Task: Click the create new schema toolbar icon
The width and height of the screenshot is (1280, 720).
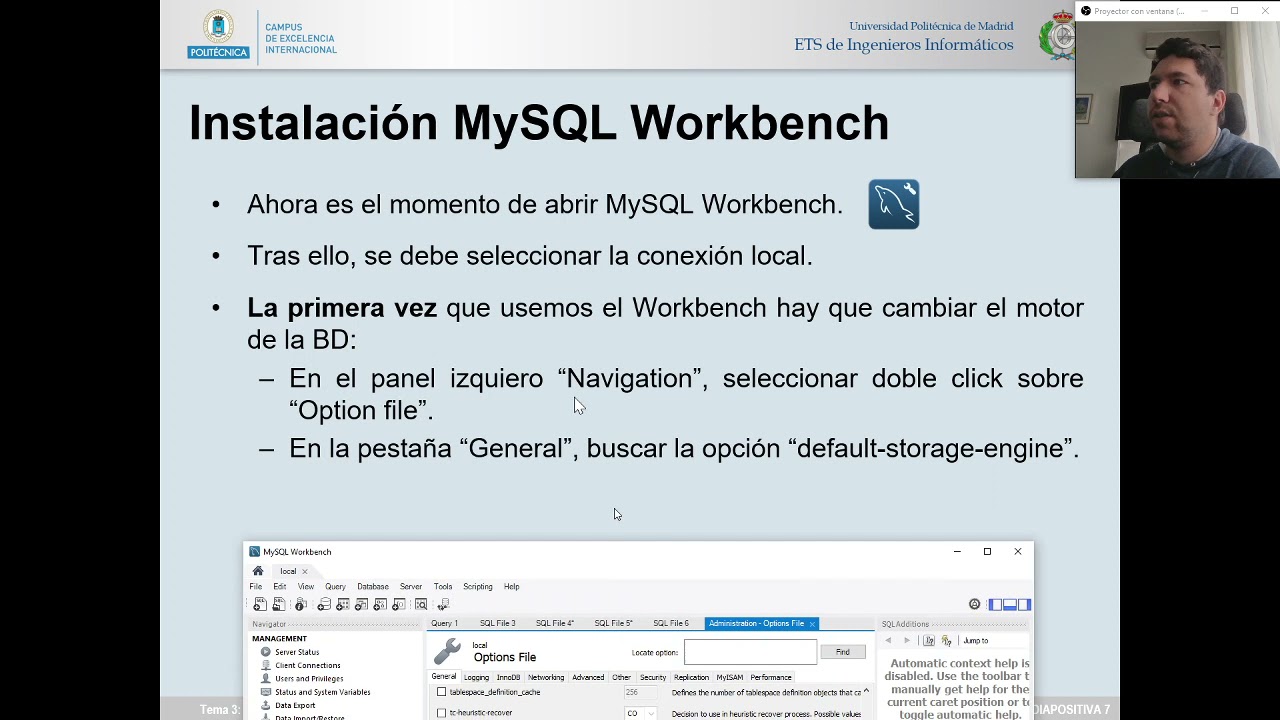Action: pos(324,604)
